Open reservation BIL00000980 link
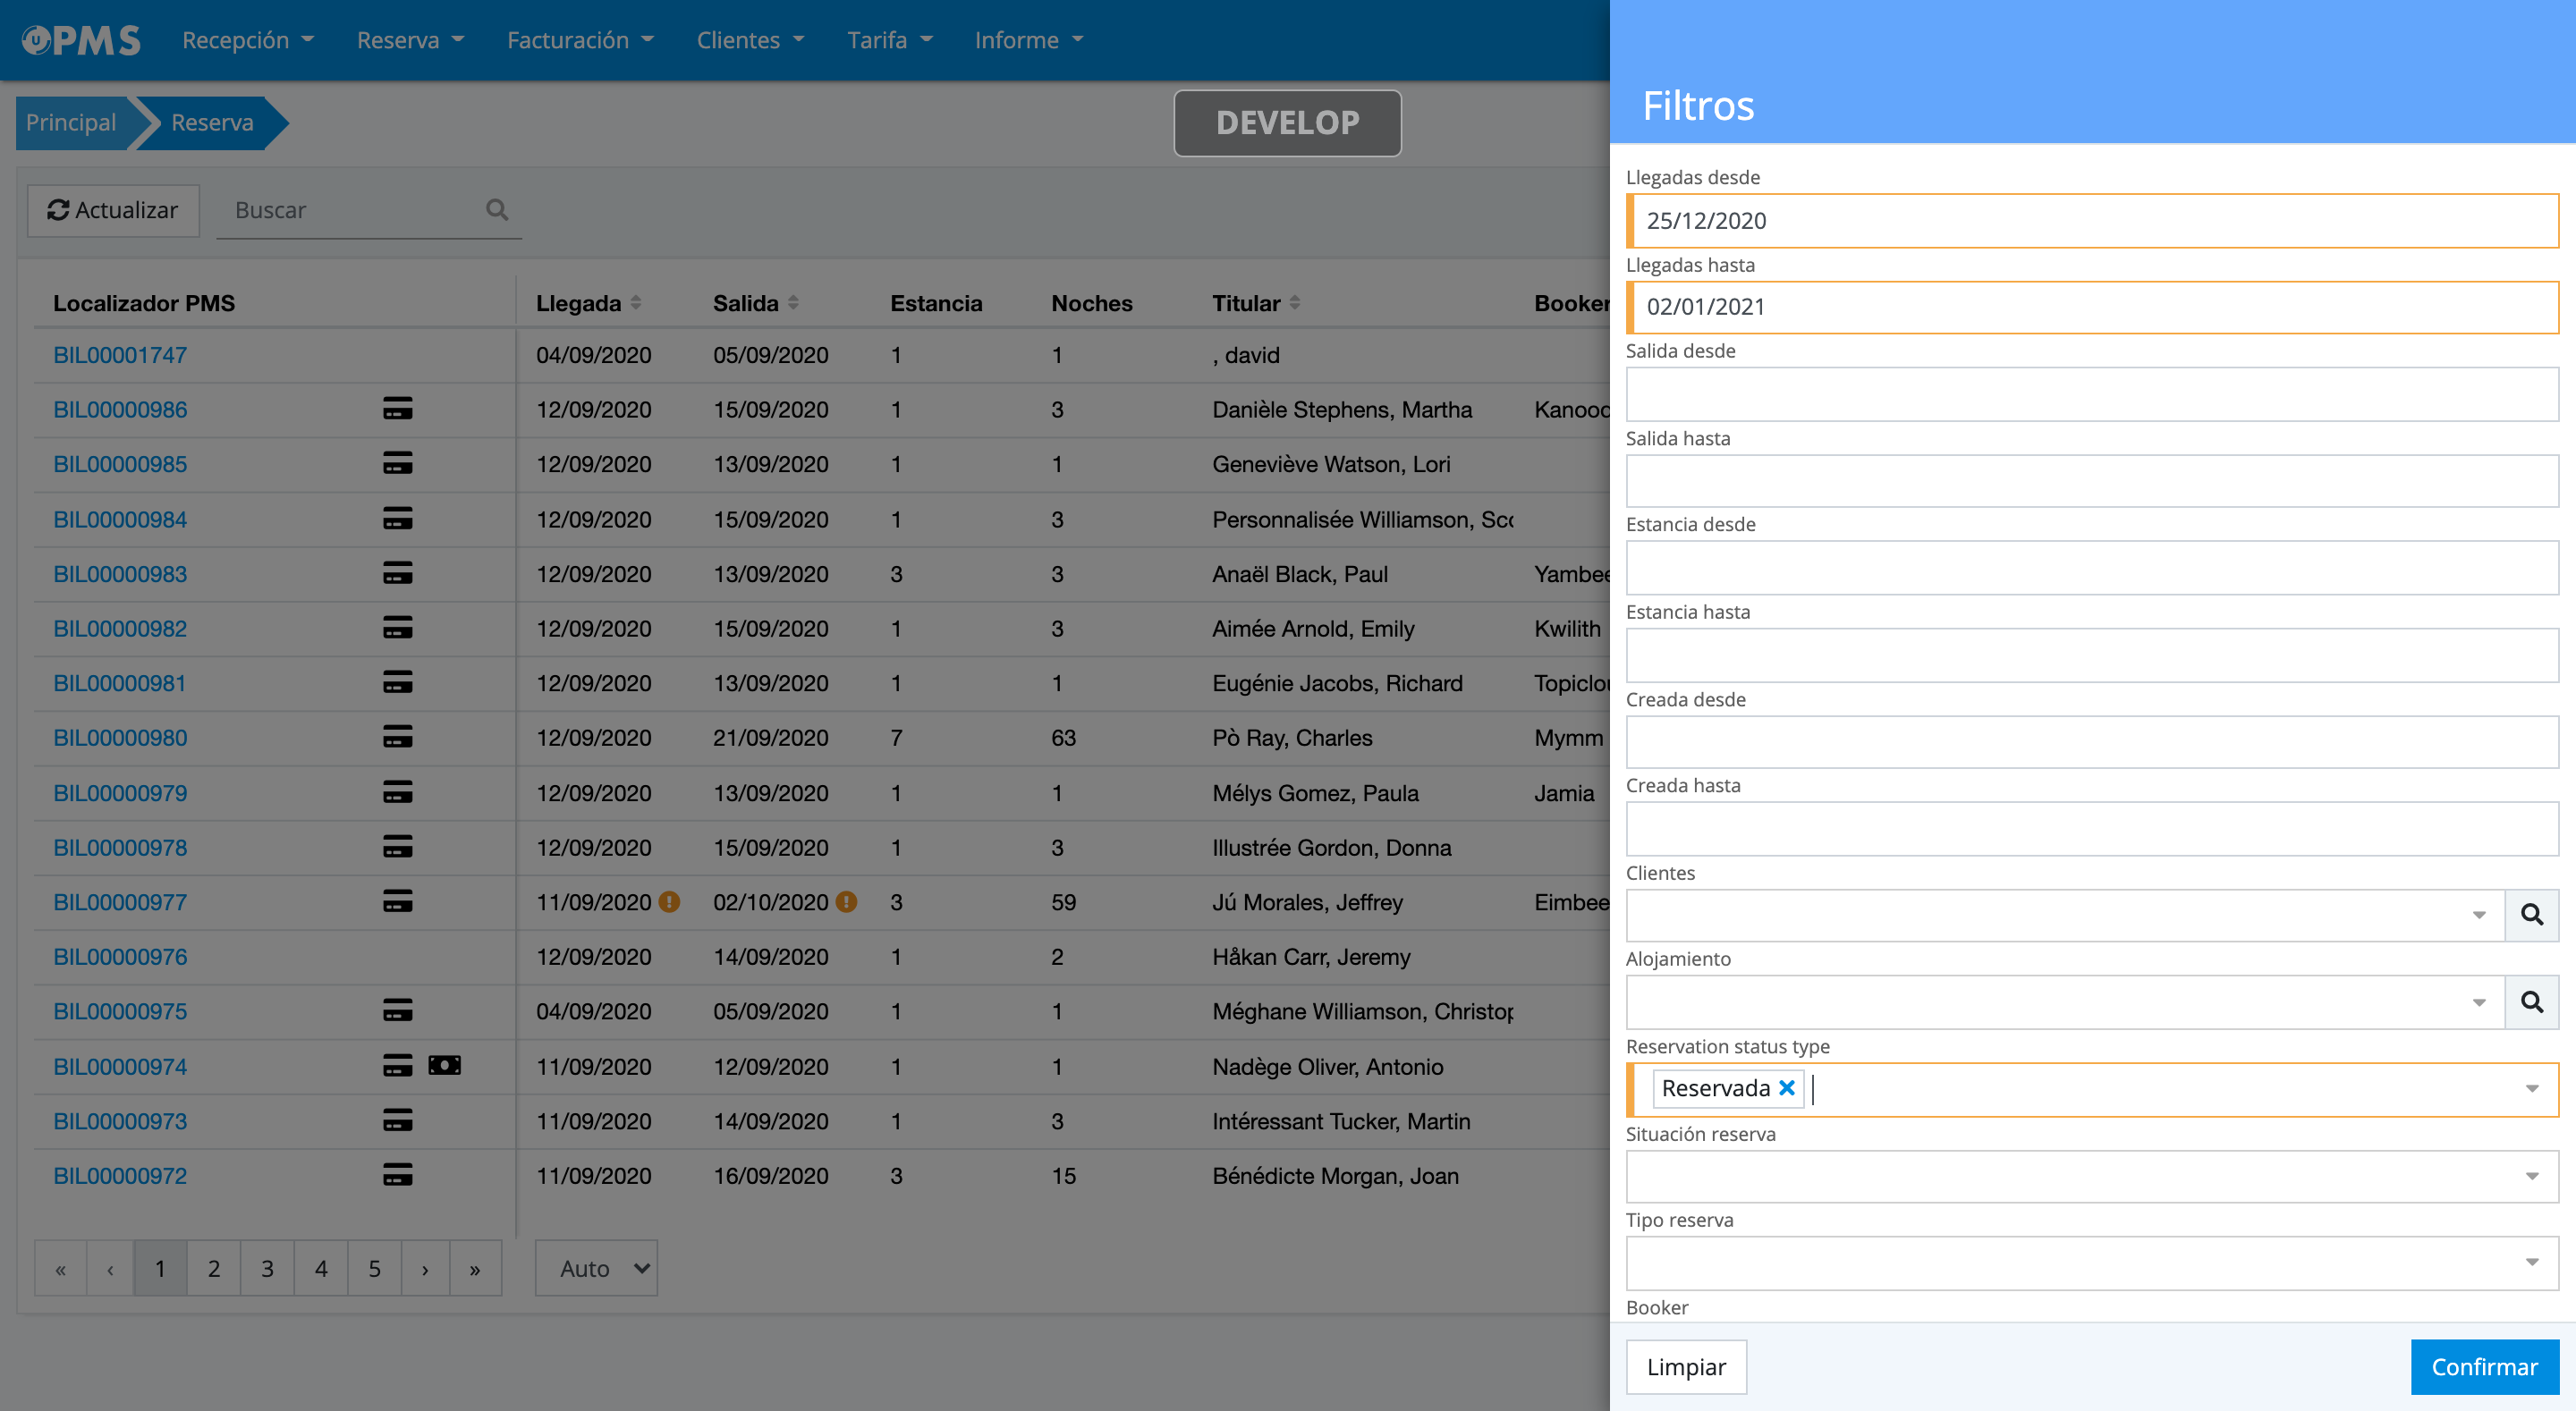Image resolution: width=2576 pixels, height=1411 pixels. (120, 738)
